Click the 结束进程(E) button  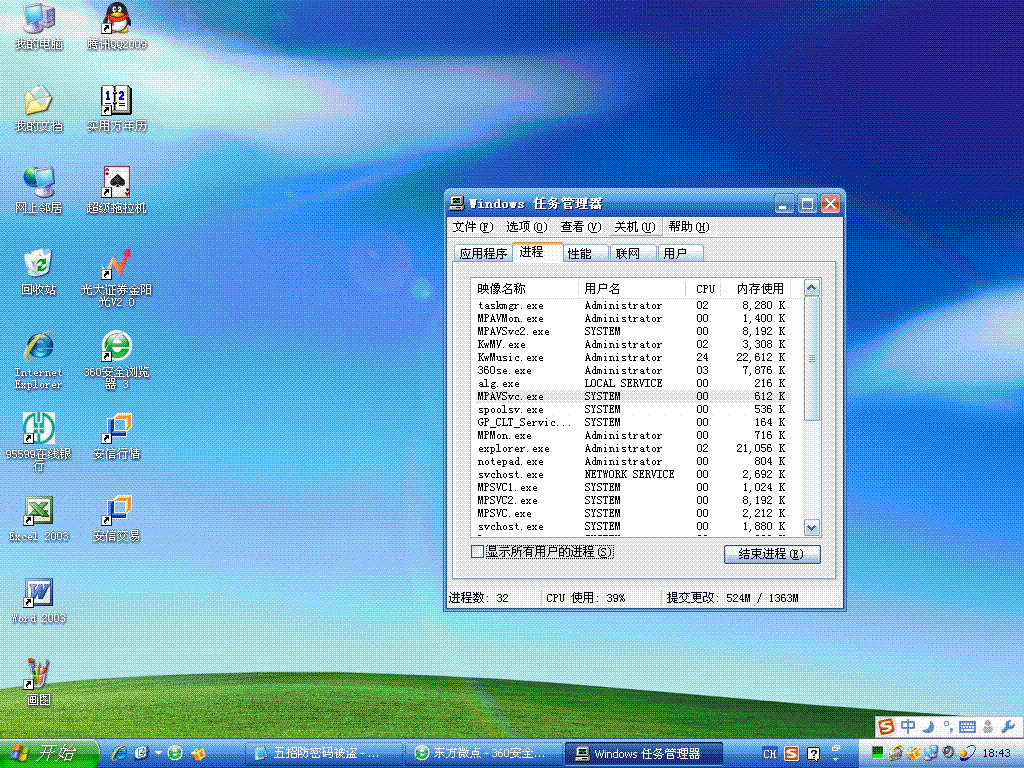click(772, 554)
